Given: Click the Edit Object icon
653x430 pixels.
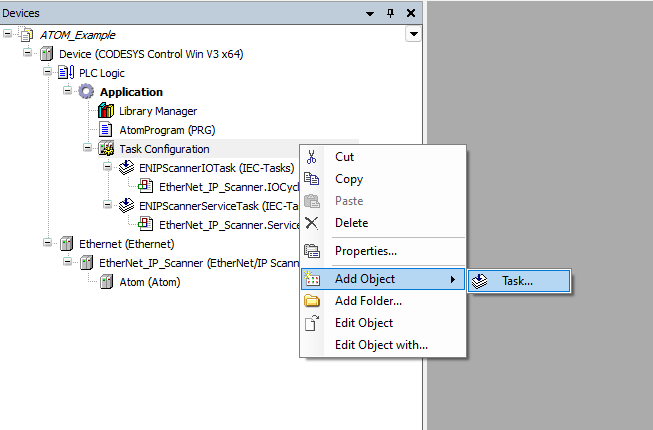Looking at the screenshot, I should point(312,323).
